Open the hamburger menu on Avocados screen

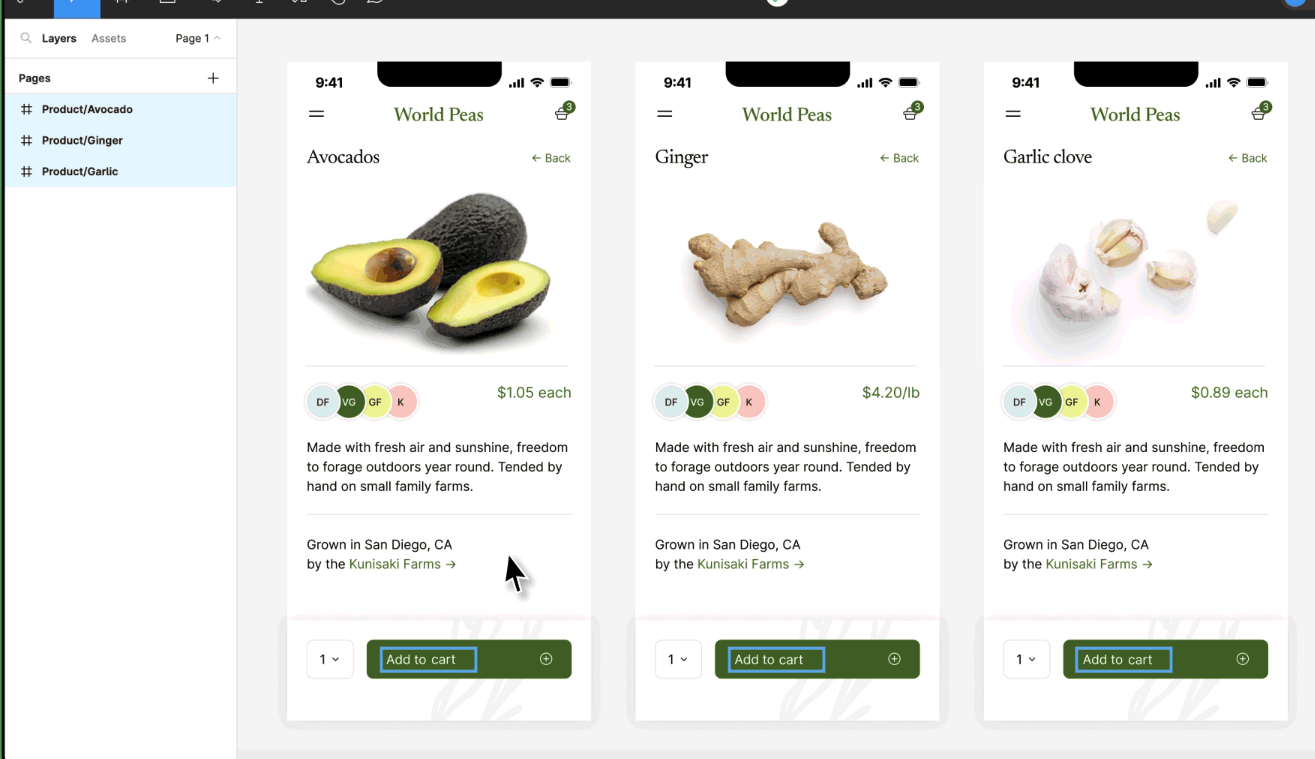[316, 114]
